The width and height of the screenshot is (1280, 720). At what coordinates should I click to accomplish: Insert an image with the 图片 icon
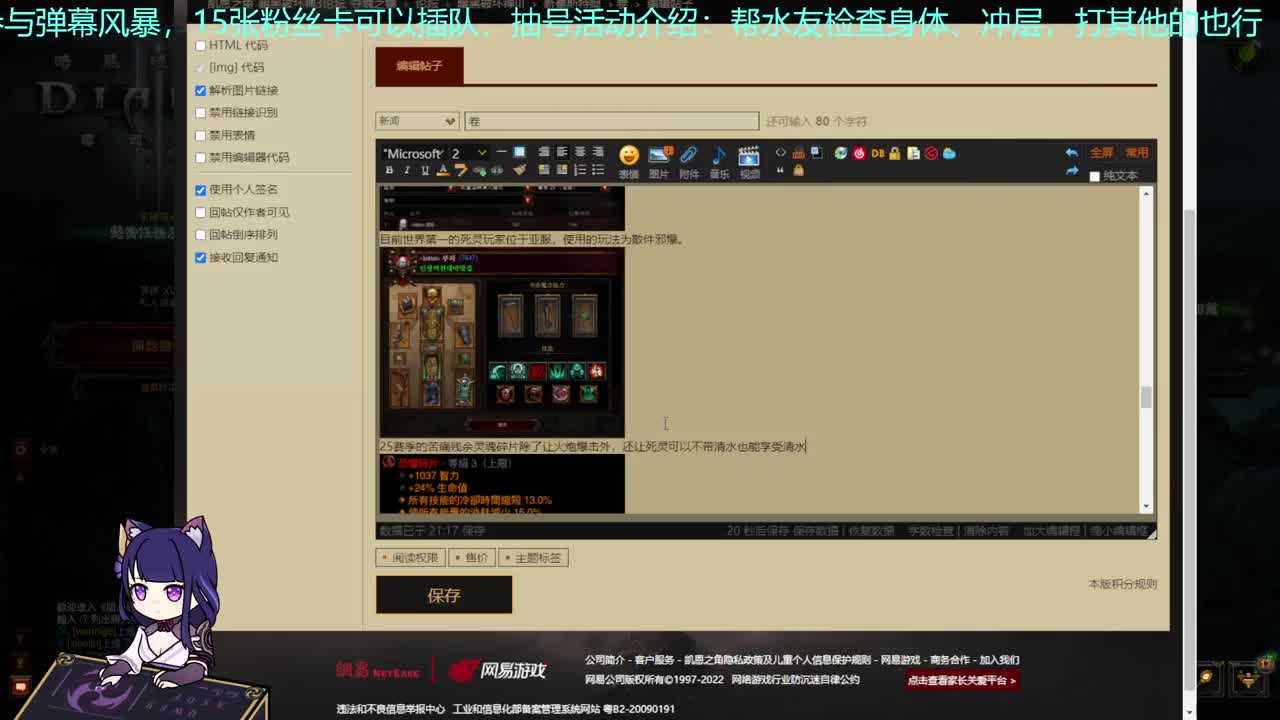click(x=660, y=160)
